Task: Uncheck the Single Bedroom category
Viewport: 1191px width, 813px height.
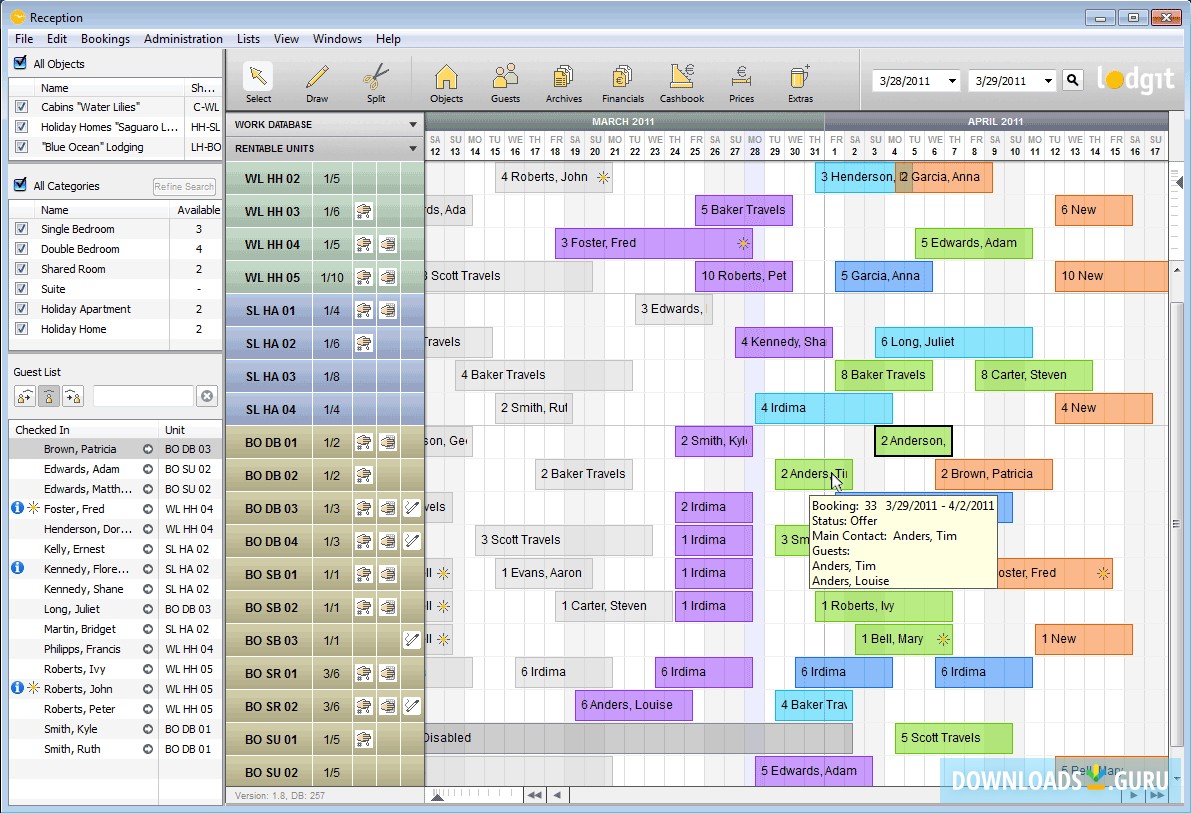Action: 22,229
